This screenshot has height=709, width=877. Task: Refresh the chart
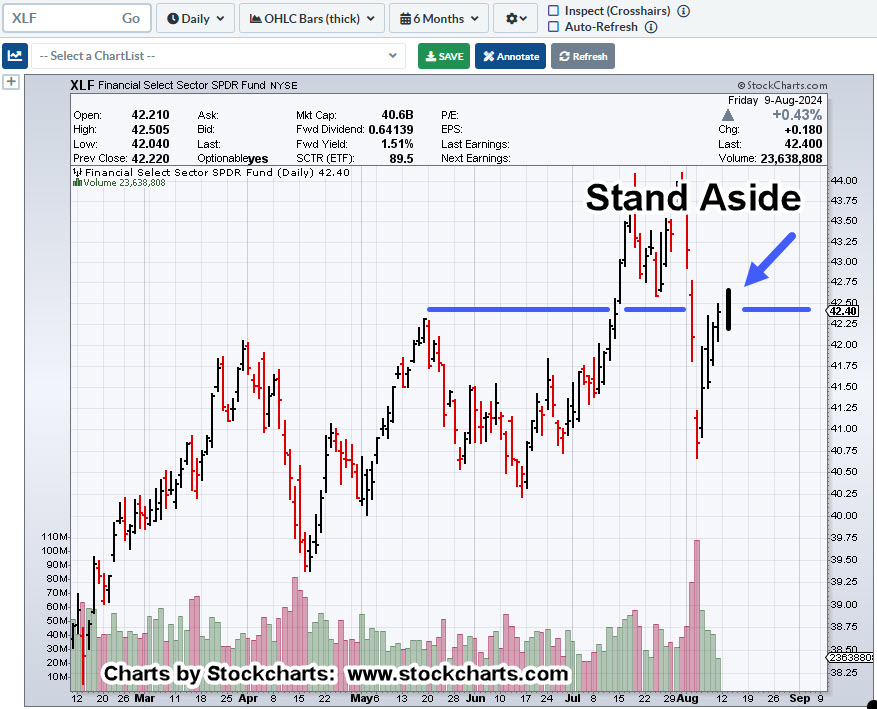click(x=582, y=56)
